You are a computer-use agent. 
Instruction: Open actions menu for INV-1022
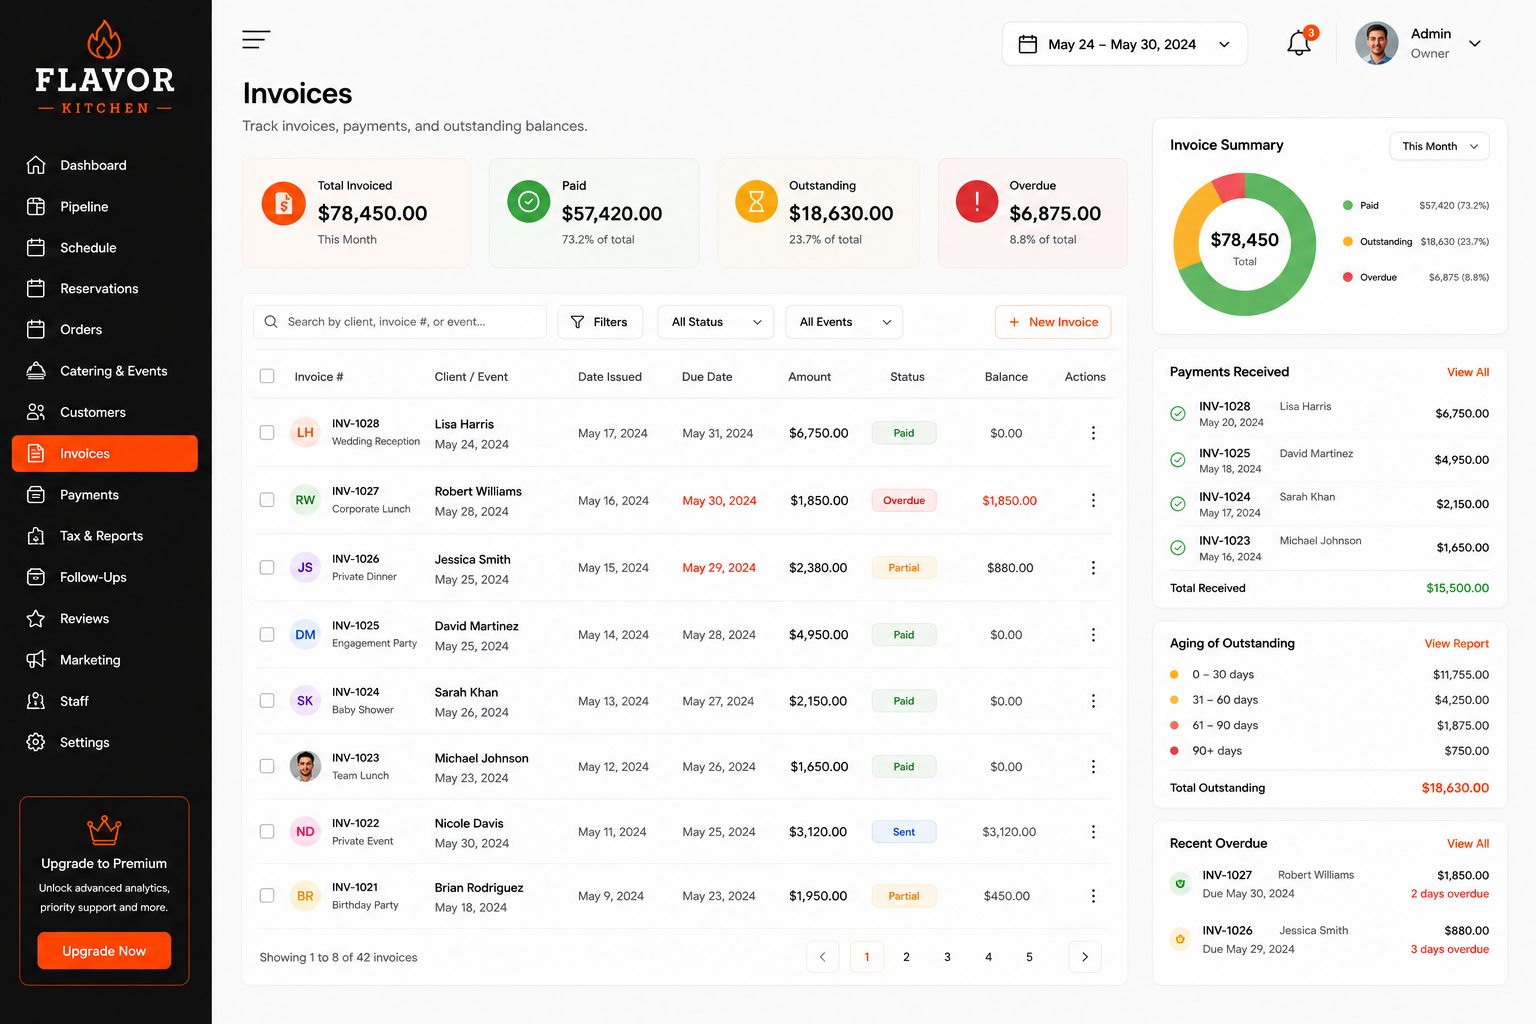[x=1093, y=832]
